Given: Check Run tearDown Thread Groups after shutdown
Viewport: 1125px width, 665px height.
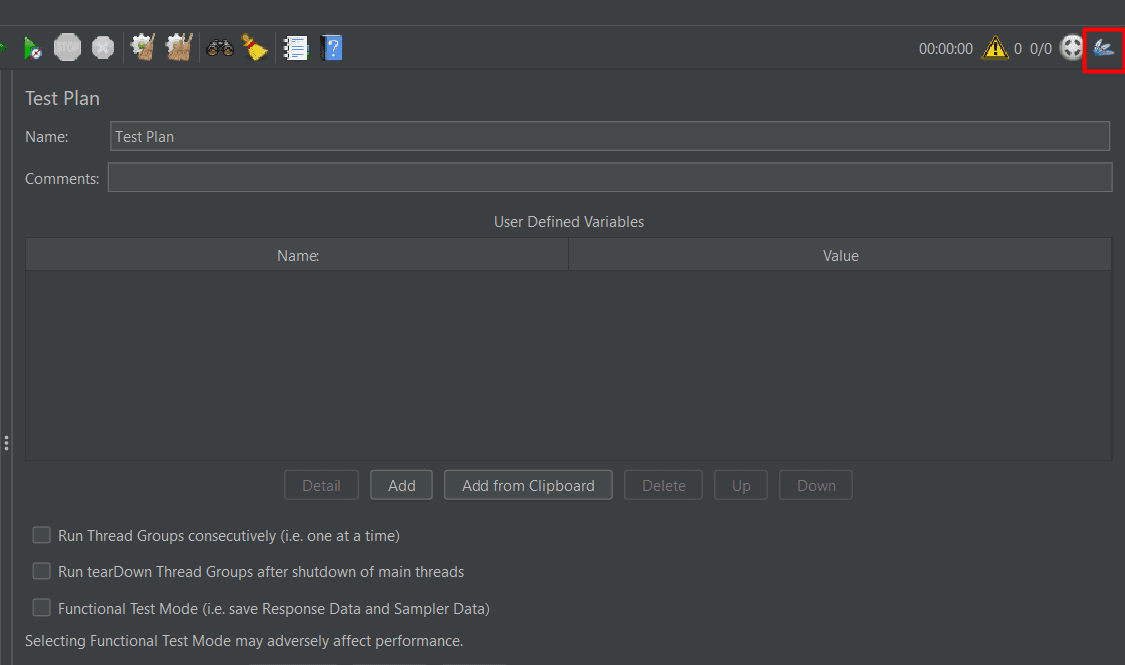Looking at the screenshot, I should coord(41,571).
